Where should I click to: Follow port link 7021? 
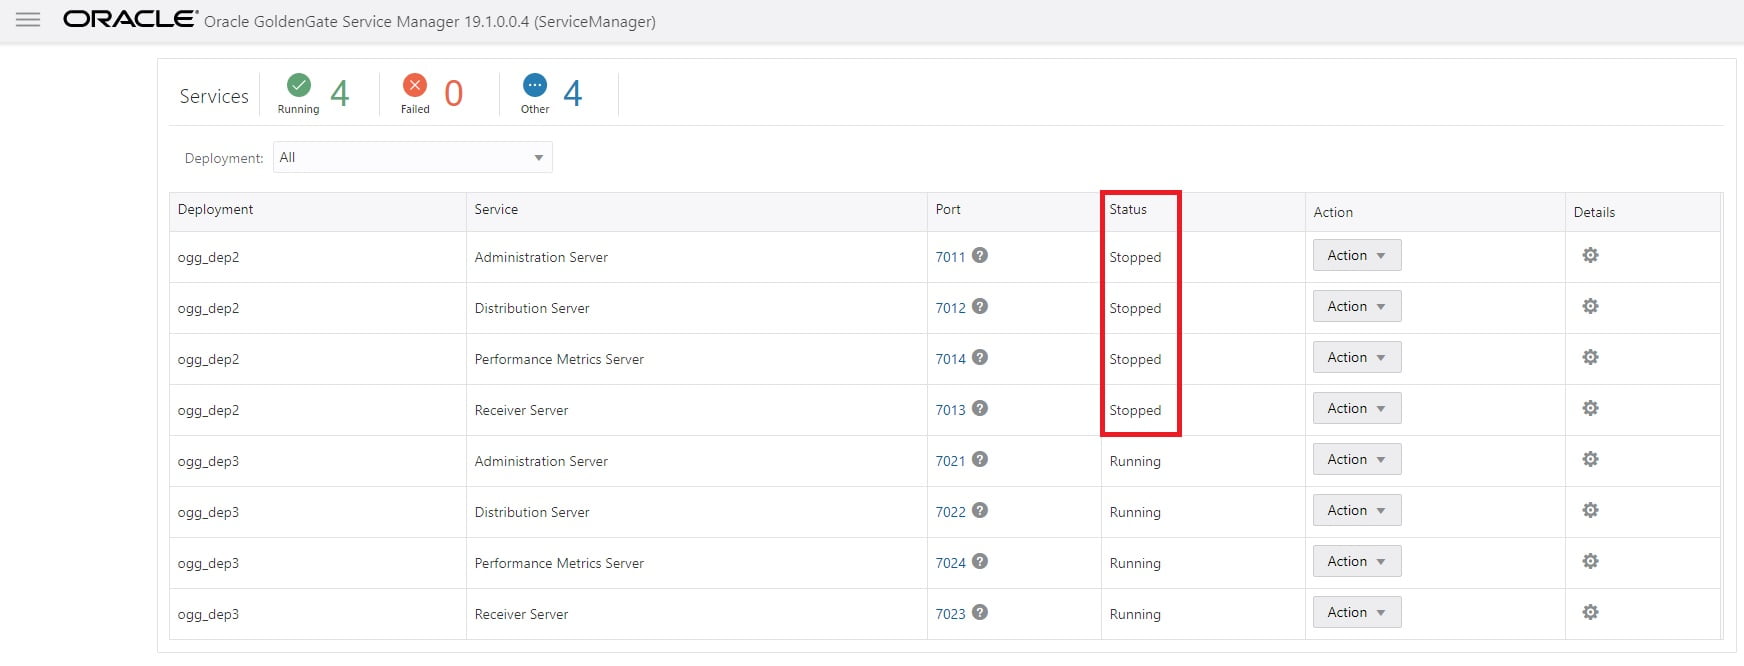pos(950,461)
